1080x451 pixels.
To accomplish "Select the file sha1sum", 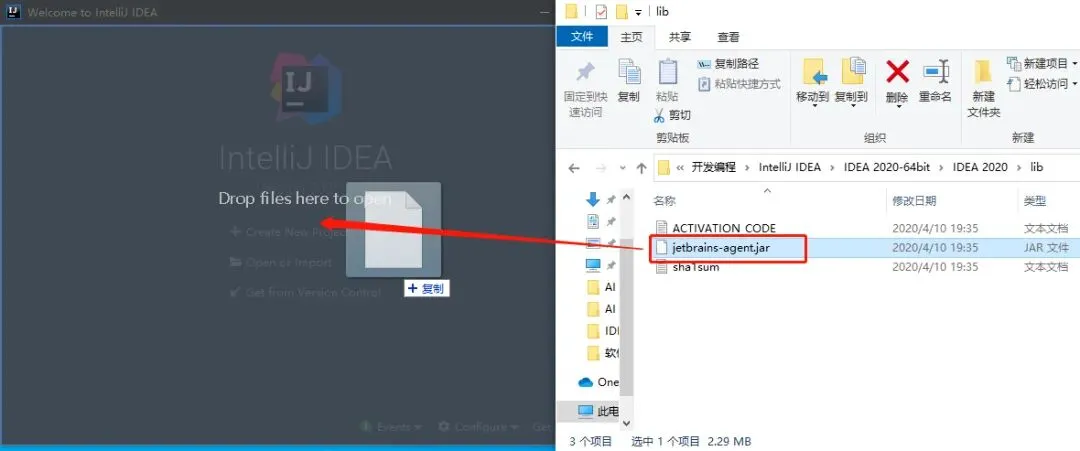I will click(x=696, y=266).
